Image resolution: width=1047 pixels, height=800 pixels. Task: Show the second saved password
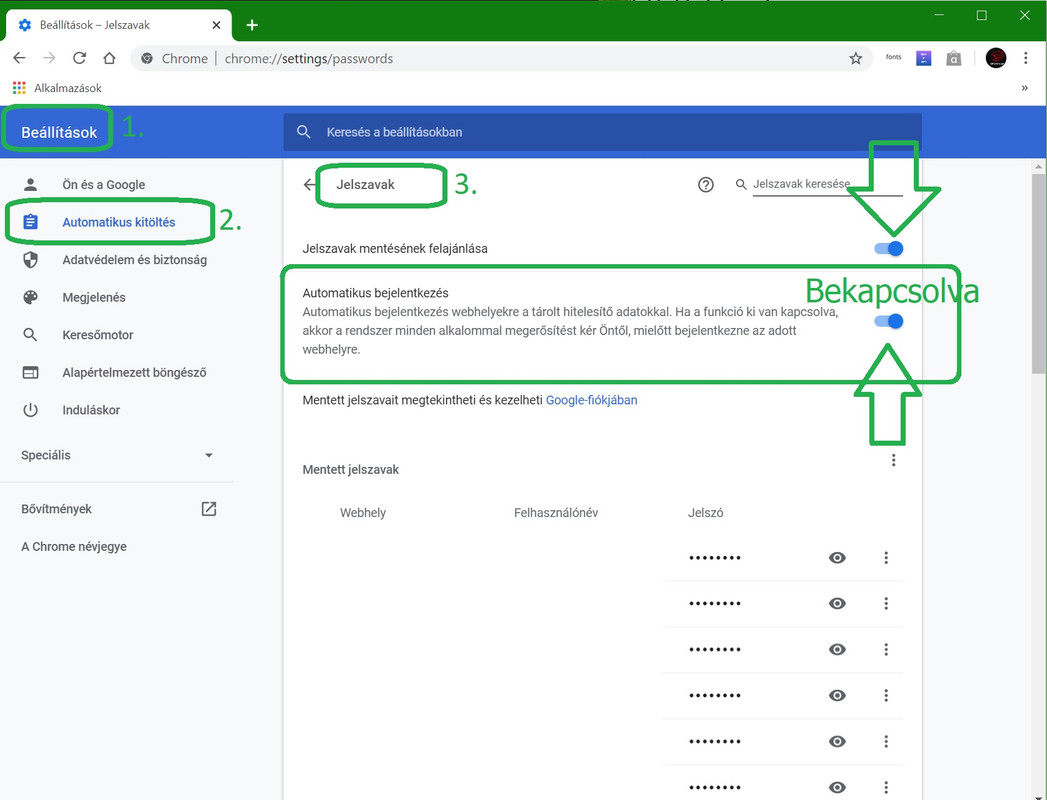click(x=837, y=604)
